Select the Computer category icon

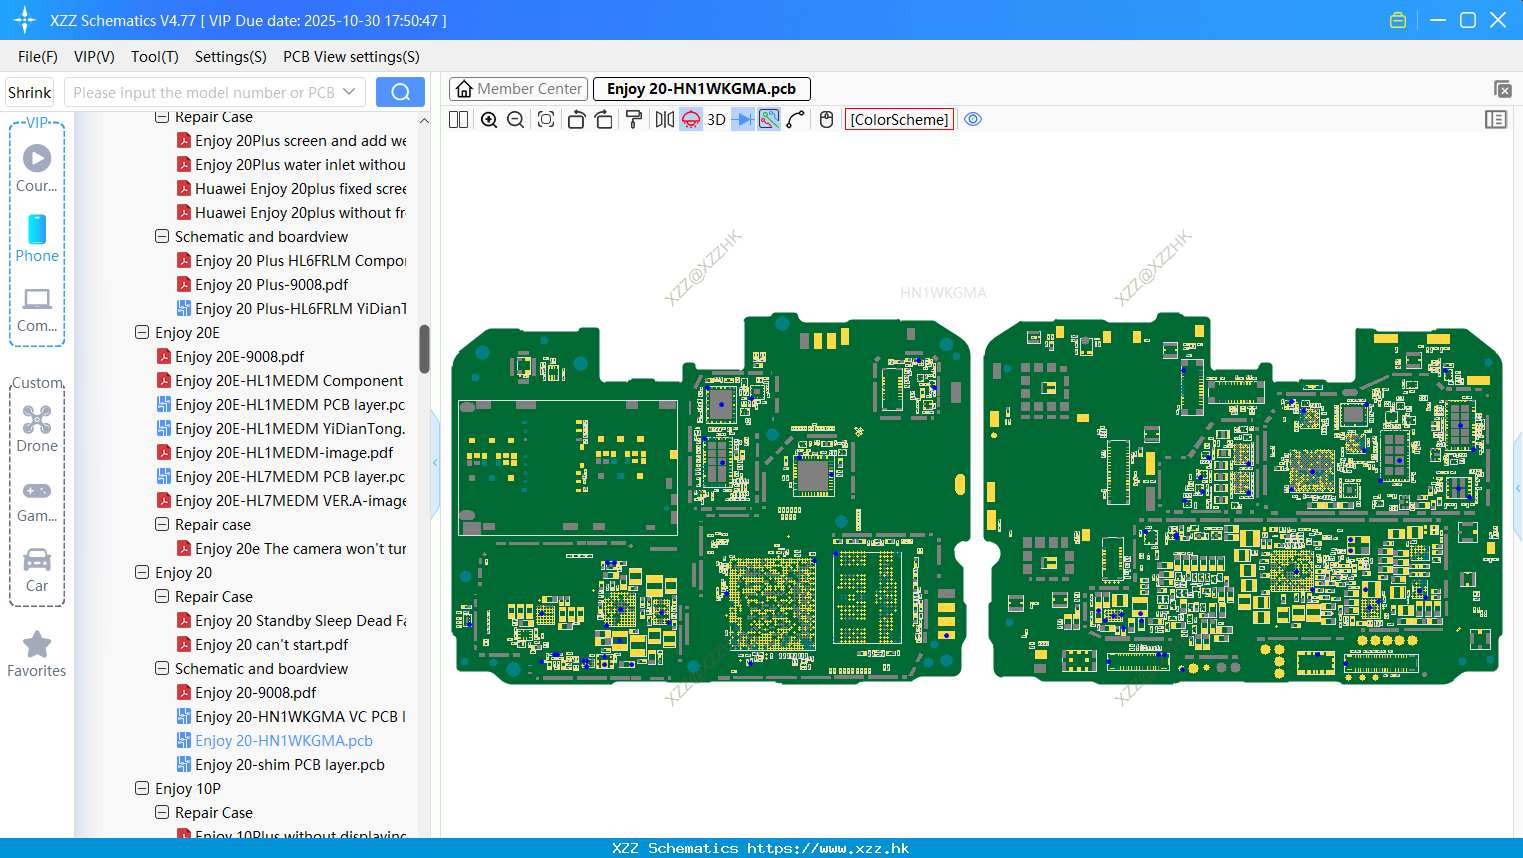point(37,310)
